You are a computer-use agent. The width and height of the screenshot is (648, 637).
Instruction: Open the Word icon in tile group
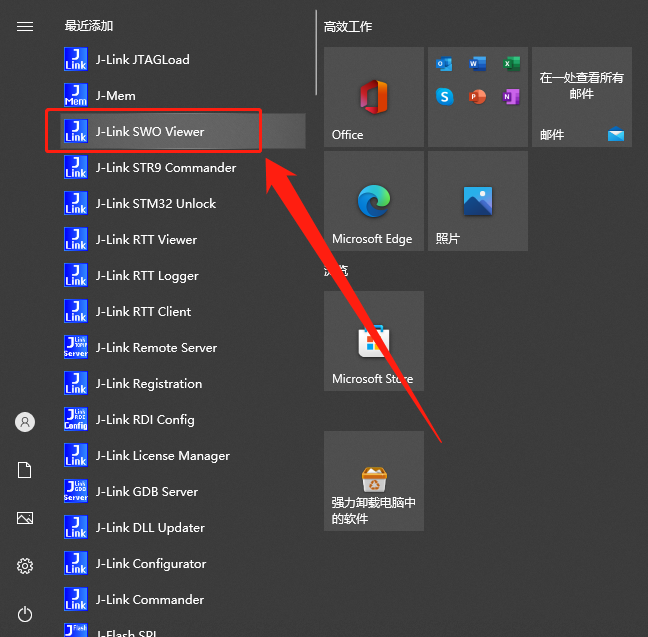coord(477,64)
